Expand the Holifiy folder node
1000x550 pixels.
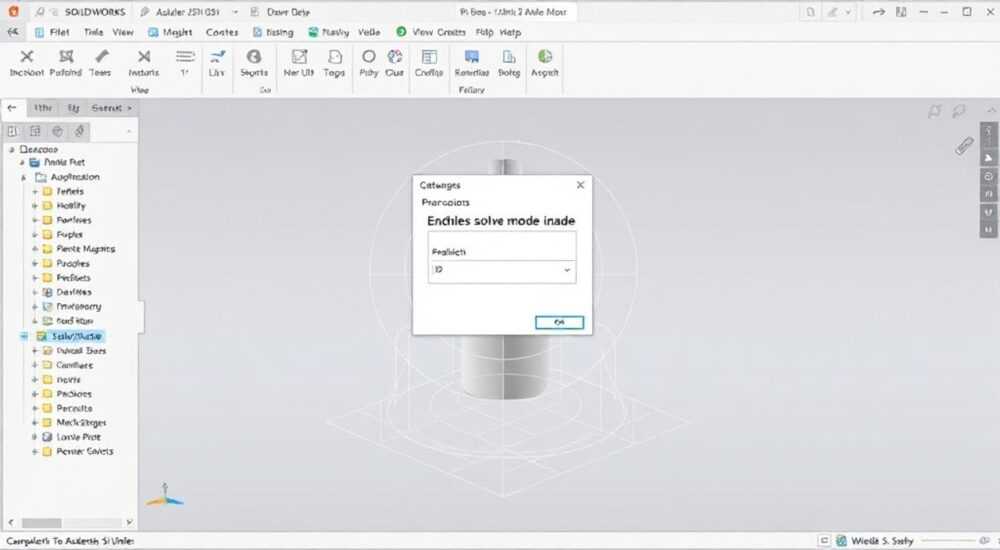[35, 205]
